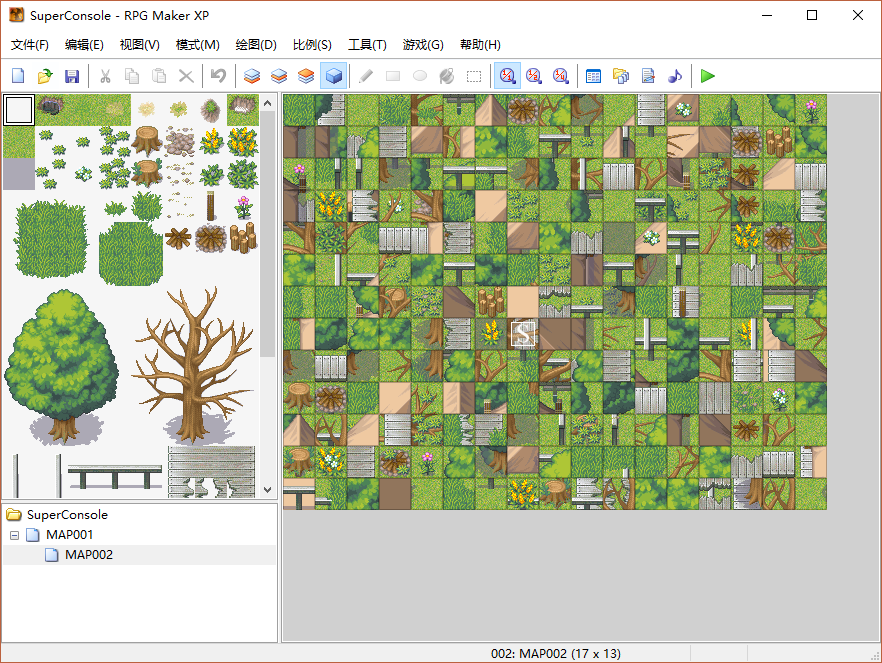Viewport: 882px width, 663px height.
Task: Open the 编辑(E) menu
Action: pyautogui.click(x=84, y=45)
